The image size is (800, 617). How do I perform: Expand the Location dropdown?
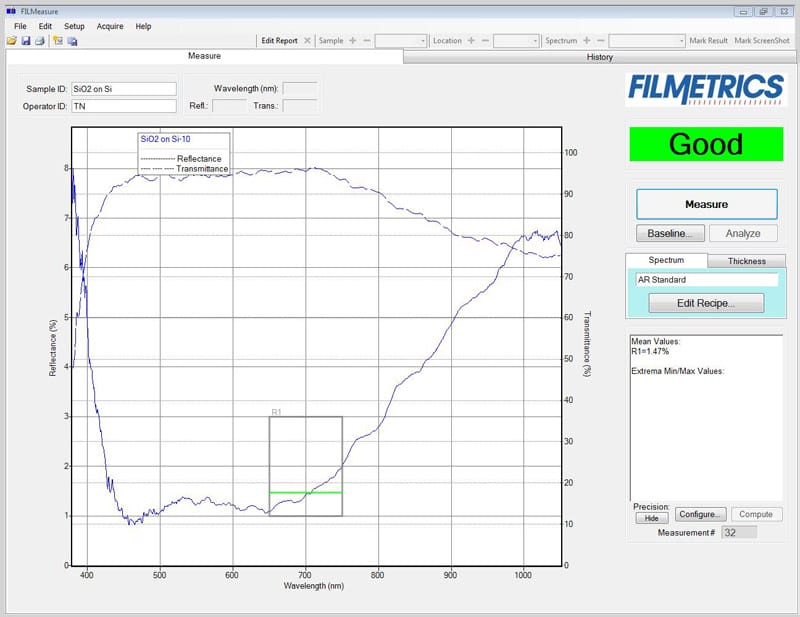(x=516, y=41)
